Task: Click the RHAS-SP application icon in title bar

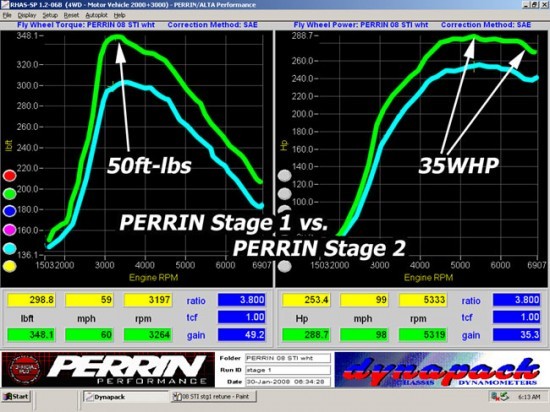Action: [x=5, y=5]
